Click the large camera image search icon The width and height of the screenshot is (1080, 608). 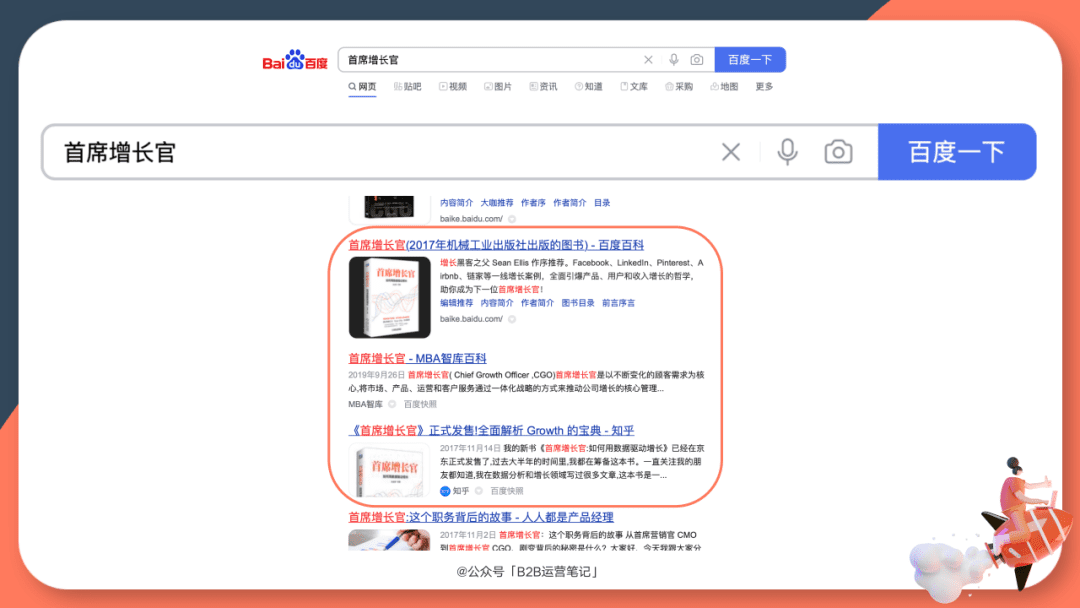click(838, 152)
